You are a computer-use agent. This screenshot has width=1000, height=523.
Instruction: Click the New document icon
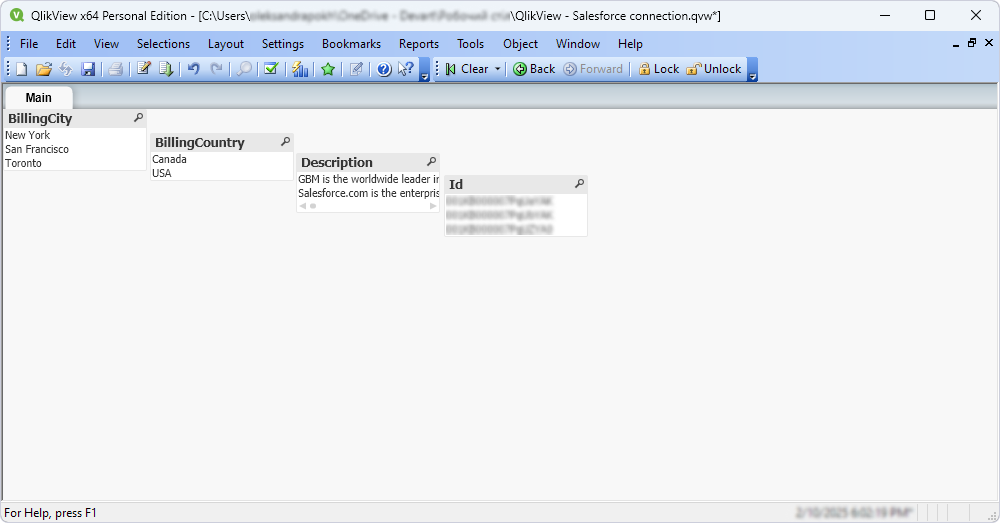point(22,69)
